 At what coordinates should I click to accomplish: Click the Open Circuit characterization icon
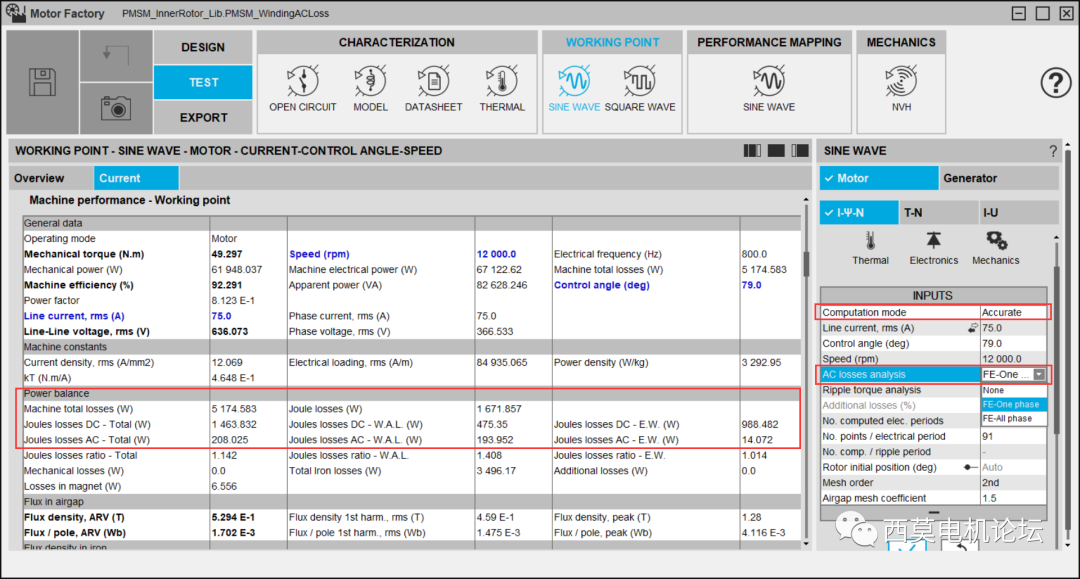point(303,82)
